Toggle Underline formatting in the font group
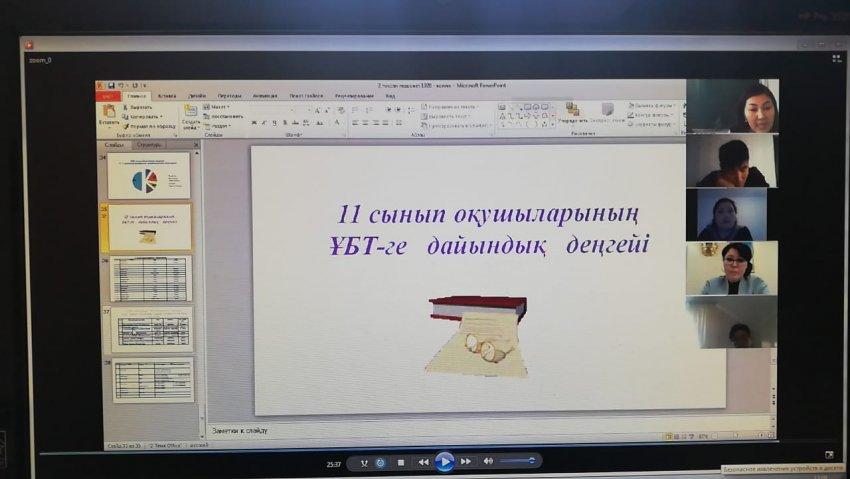 tap(274, 123)
